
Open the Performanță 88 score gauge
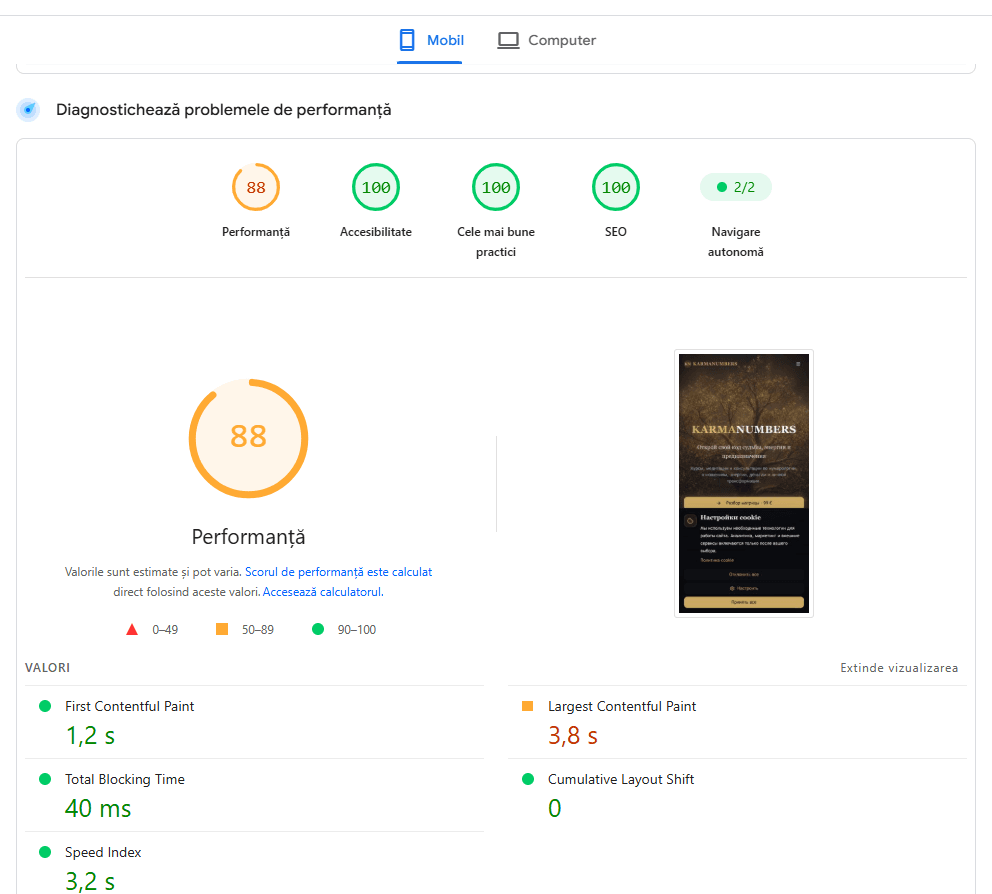coord(256,187)
